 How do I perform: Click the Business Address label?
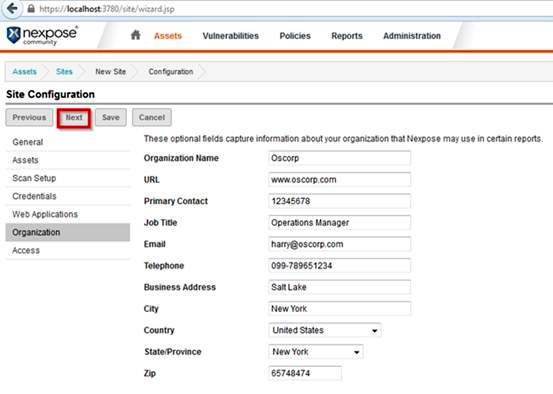click(180, 287)
